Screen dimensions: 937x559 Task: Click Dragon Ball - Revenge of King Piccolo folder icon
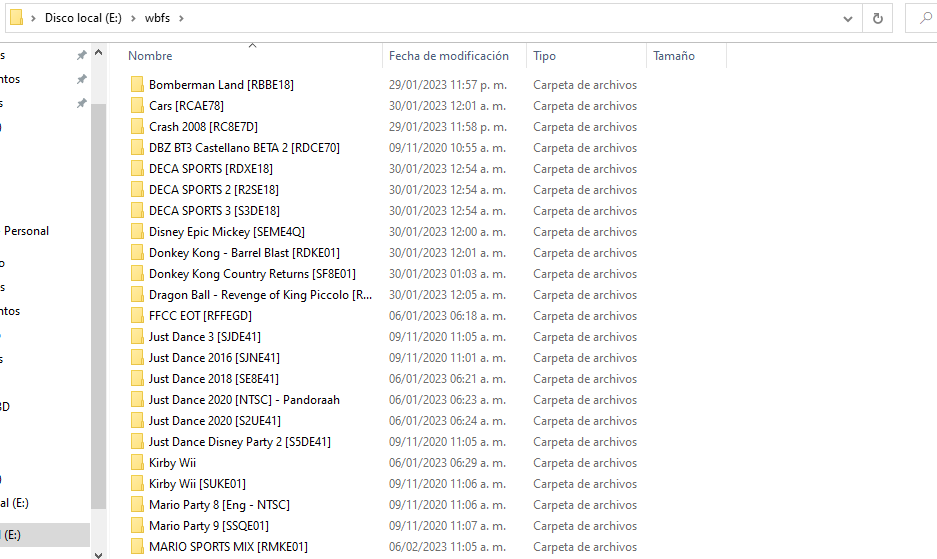coord(137,294)
